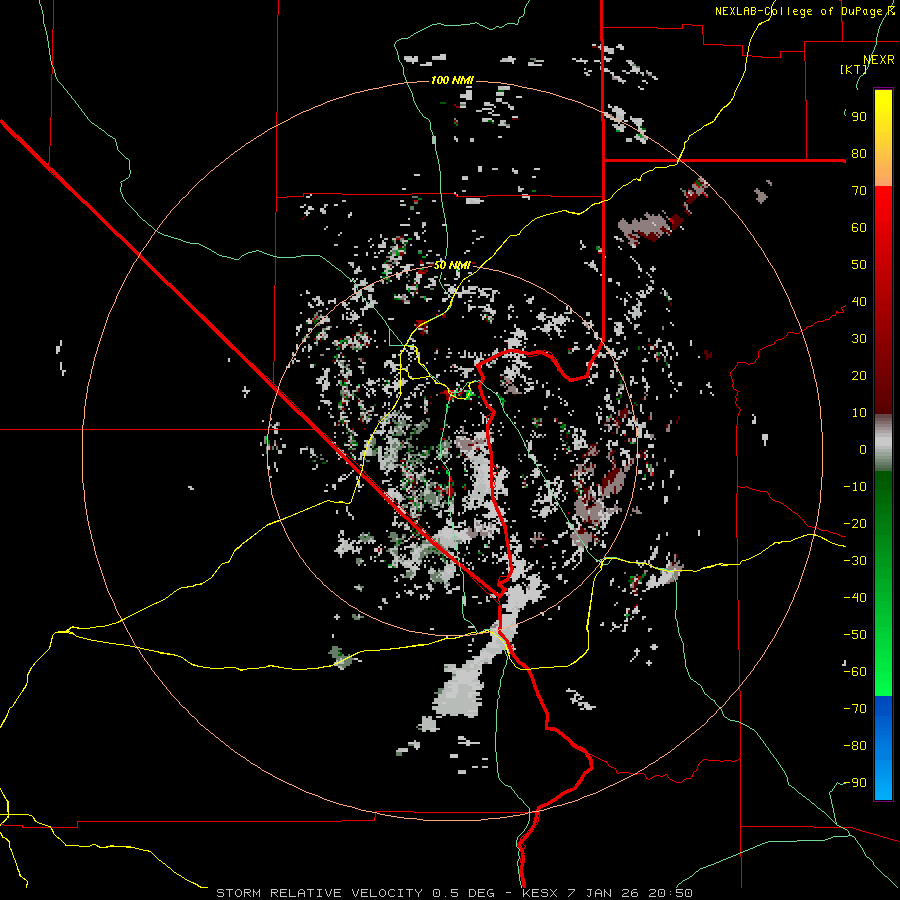Click the -90 value on the scale
The height and width of the screenshot is (900, 900).
click(x=855, y=783)
